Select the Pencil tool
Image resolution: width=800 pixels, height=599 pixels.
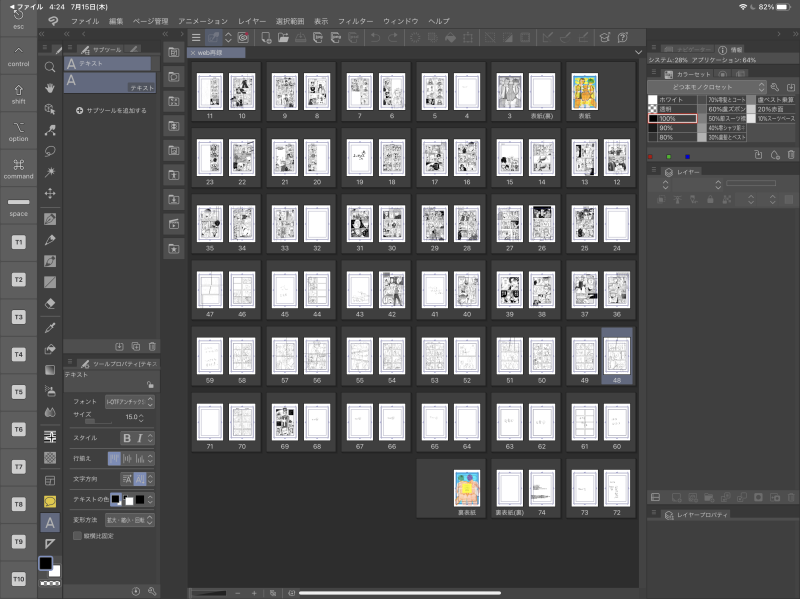tap(49, 240)
